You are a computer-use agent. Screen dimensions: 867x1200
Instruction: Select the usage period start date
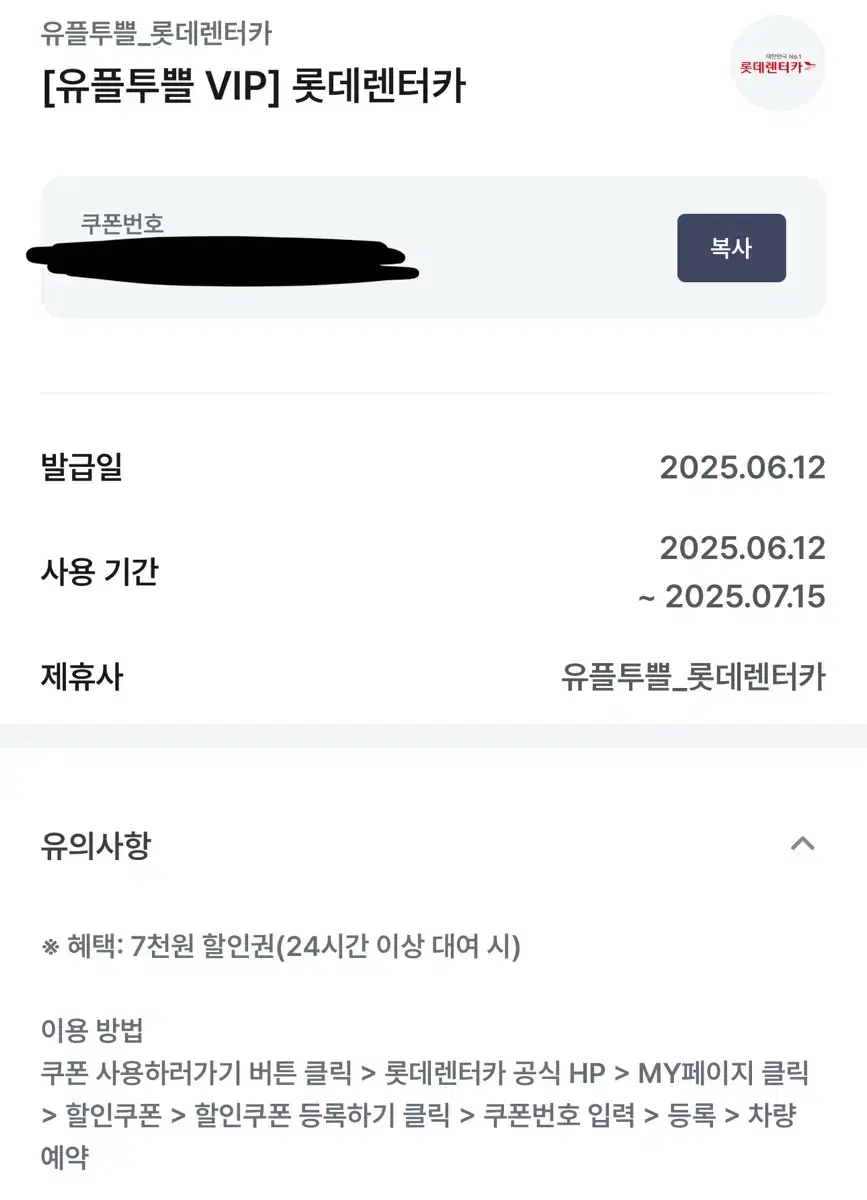coord(742,548)
